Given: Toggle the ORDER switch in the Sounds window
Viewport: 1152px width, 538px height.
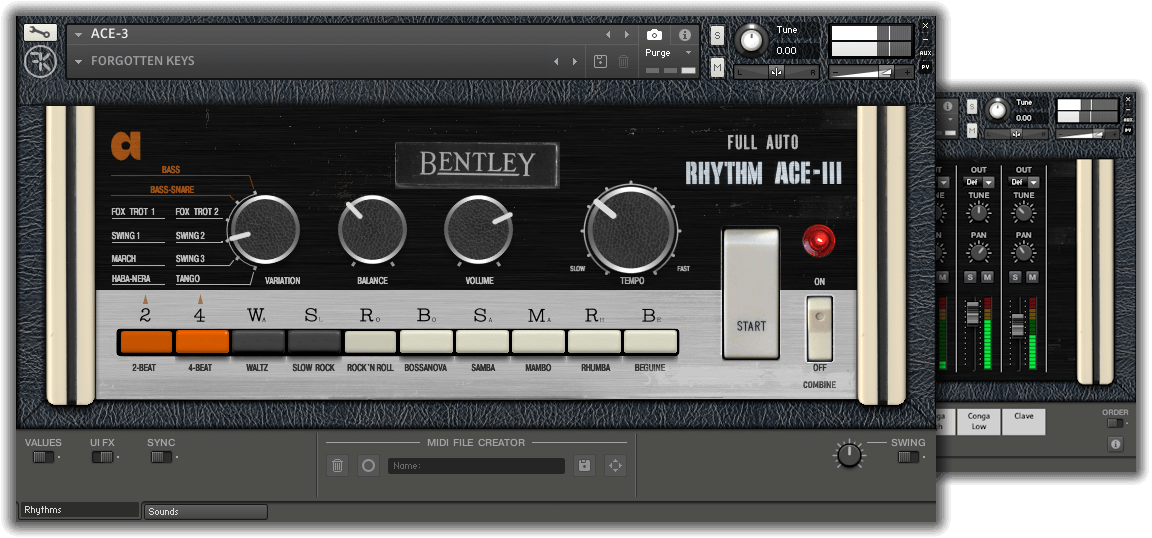Looking at the screenshot, I should click(x=1115, y=423).
